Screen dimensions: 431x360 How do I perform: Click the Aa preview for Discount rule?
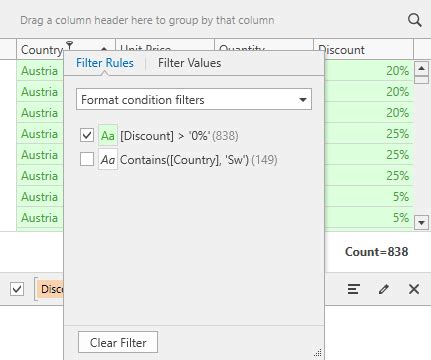[108, 136]
